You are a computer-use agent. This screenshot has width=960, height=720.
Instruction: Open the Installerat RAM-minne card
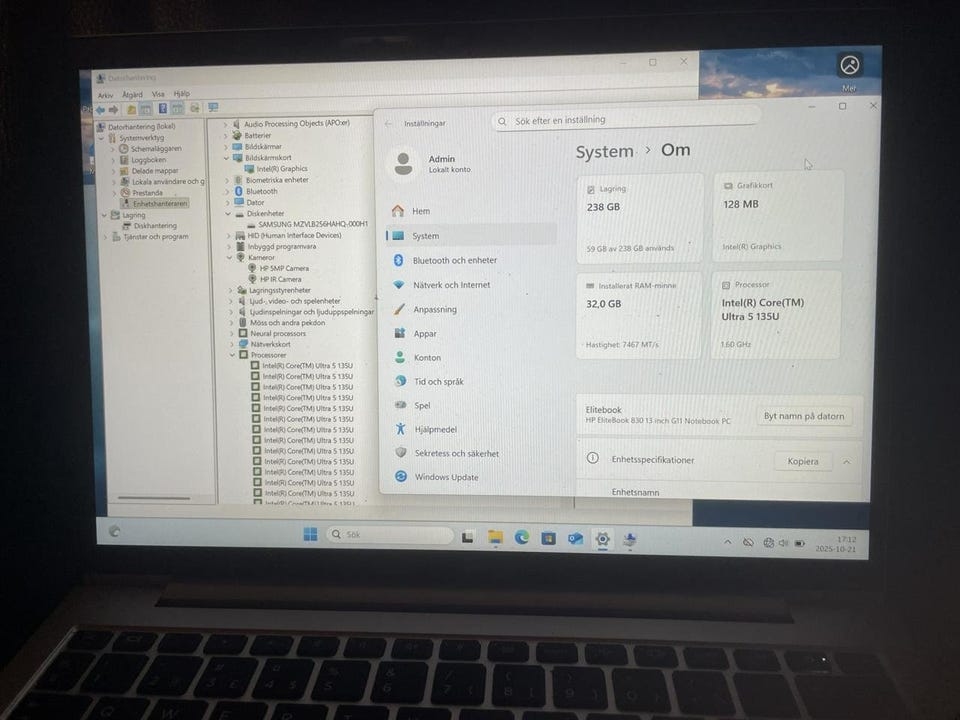click(x=639, y=315)
